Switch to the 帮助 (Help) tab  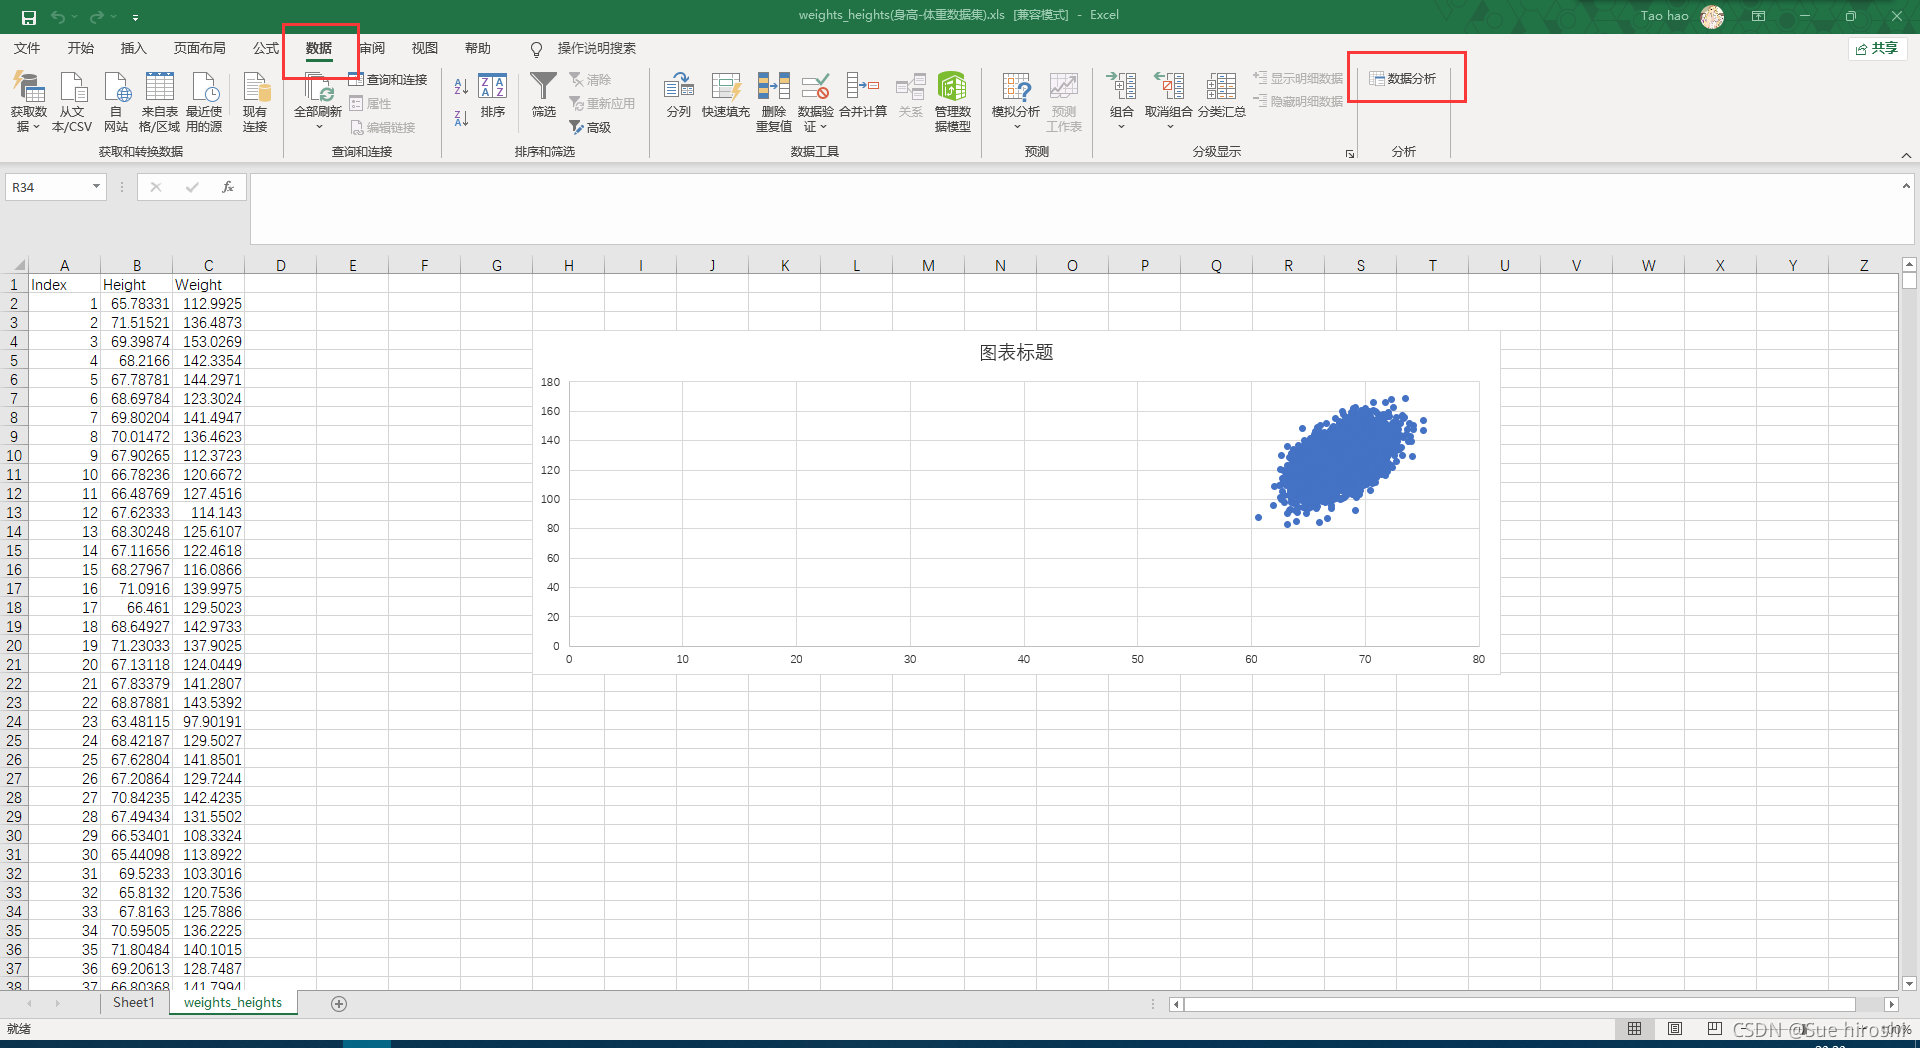[x=478, y=48]
